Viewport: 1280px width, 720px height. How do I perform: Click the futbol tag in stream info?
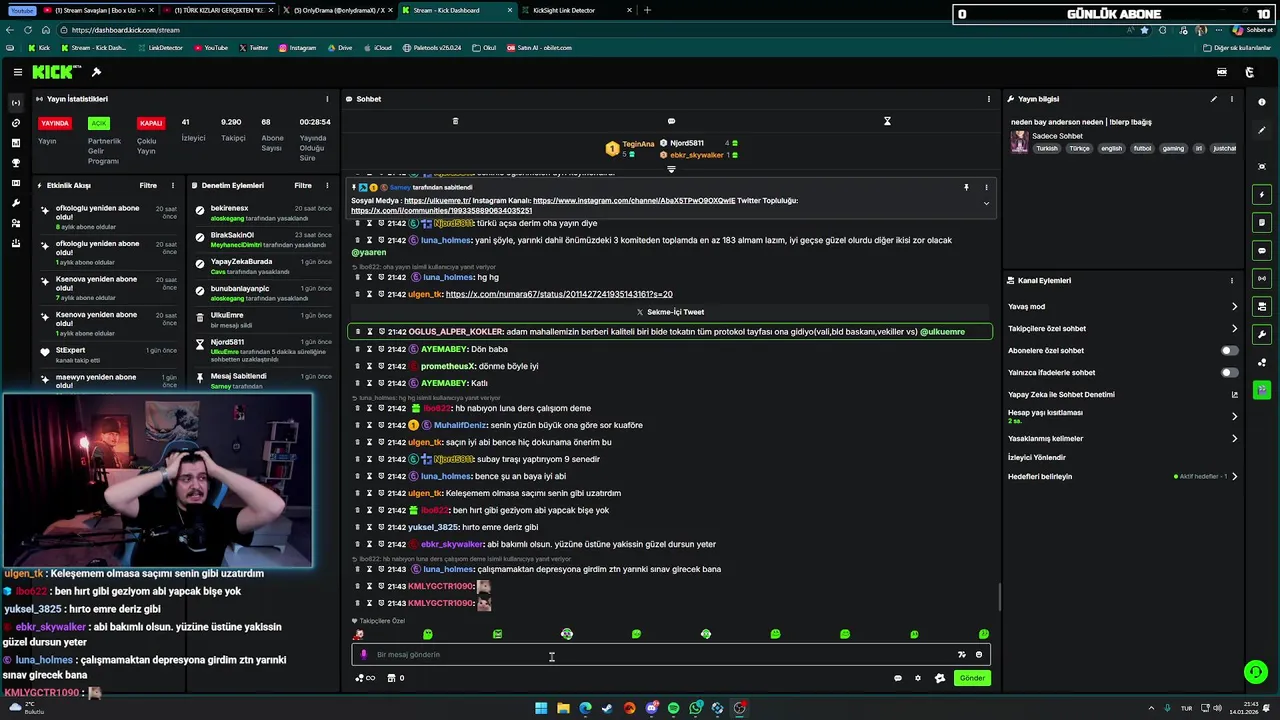[1142, 148]
